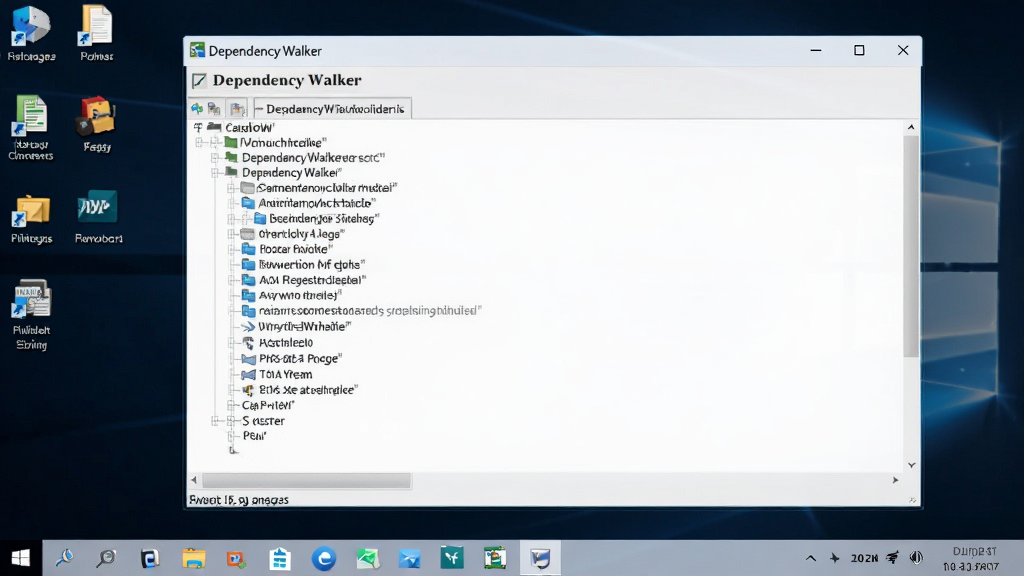Viewport: 1024px width, 576px height.
Task: Click the gray module icon of 'Orentloly A lega' row
Action: click(x=247, y=234)
